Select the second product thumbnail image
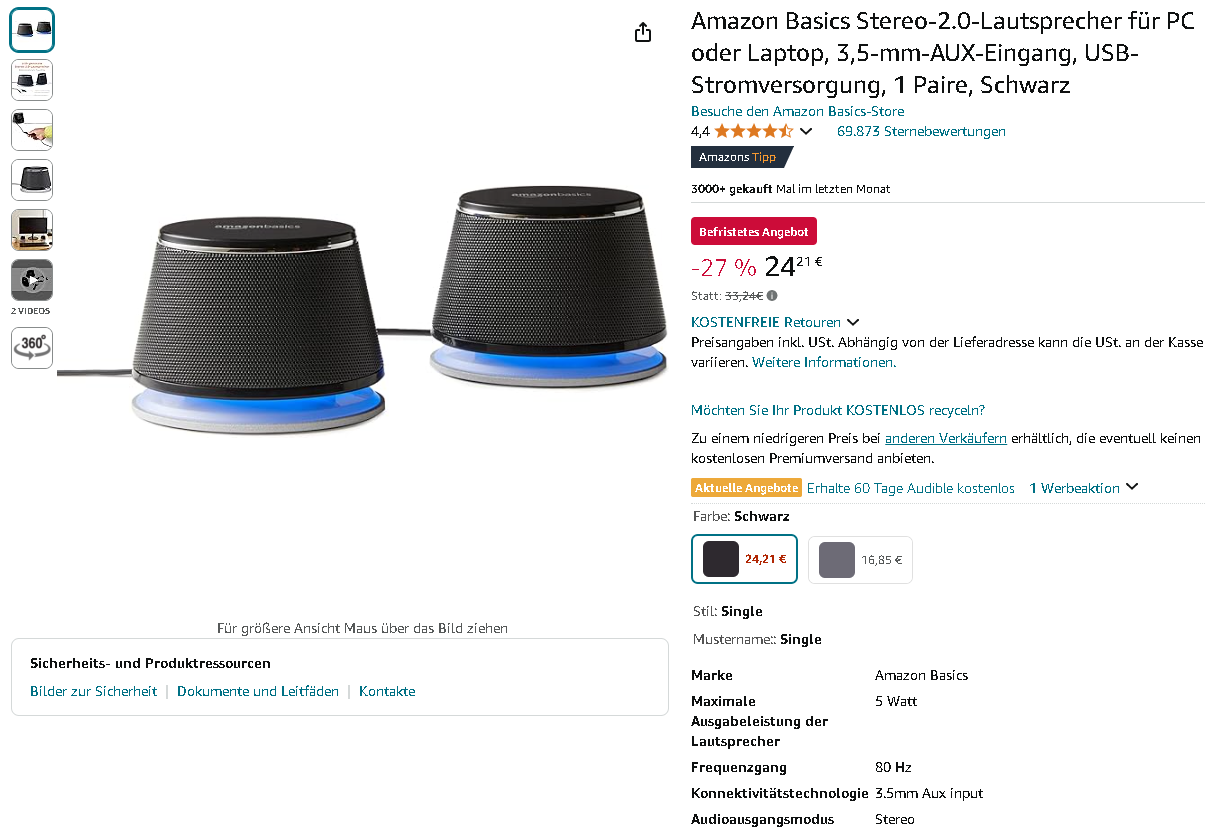The width and height of the screenshot is (1221, 831). click(32, 80)
